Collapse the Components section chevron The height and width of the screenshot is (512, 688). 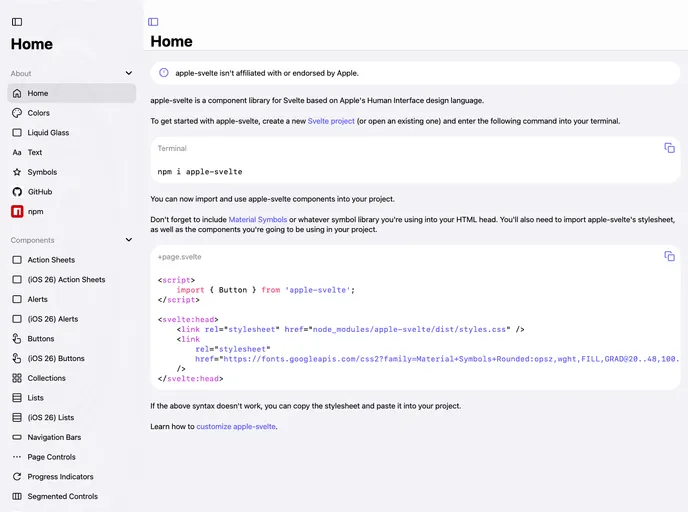[129, 240]
